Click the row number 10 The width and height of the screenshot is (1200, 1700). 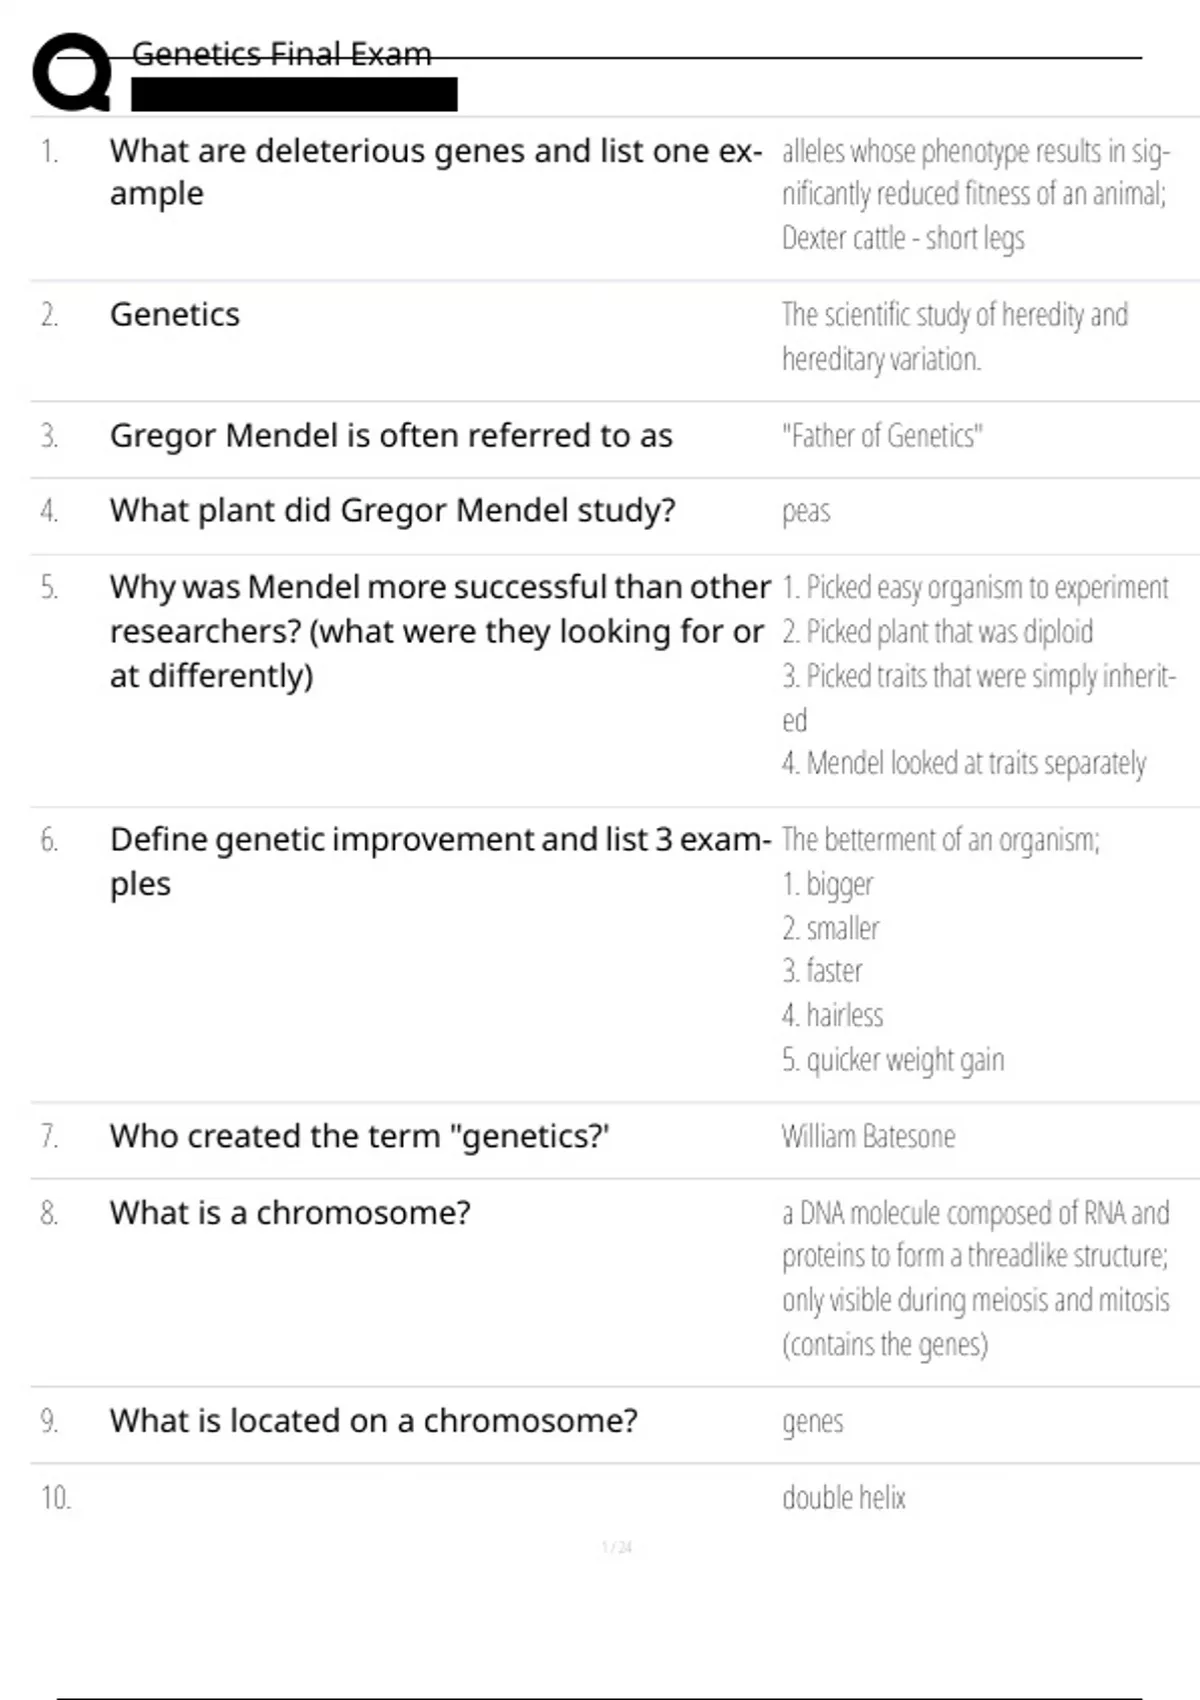(x=56, y=1498)
